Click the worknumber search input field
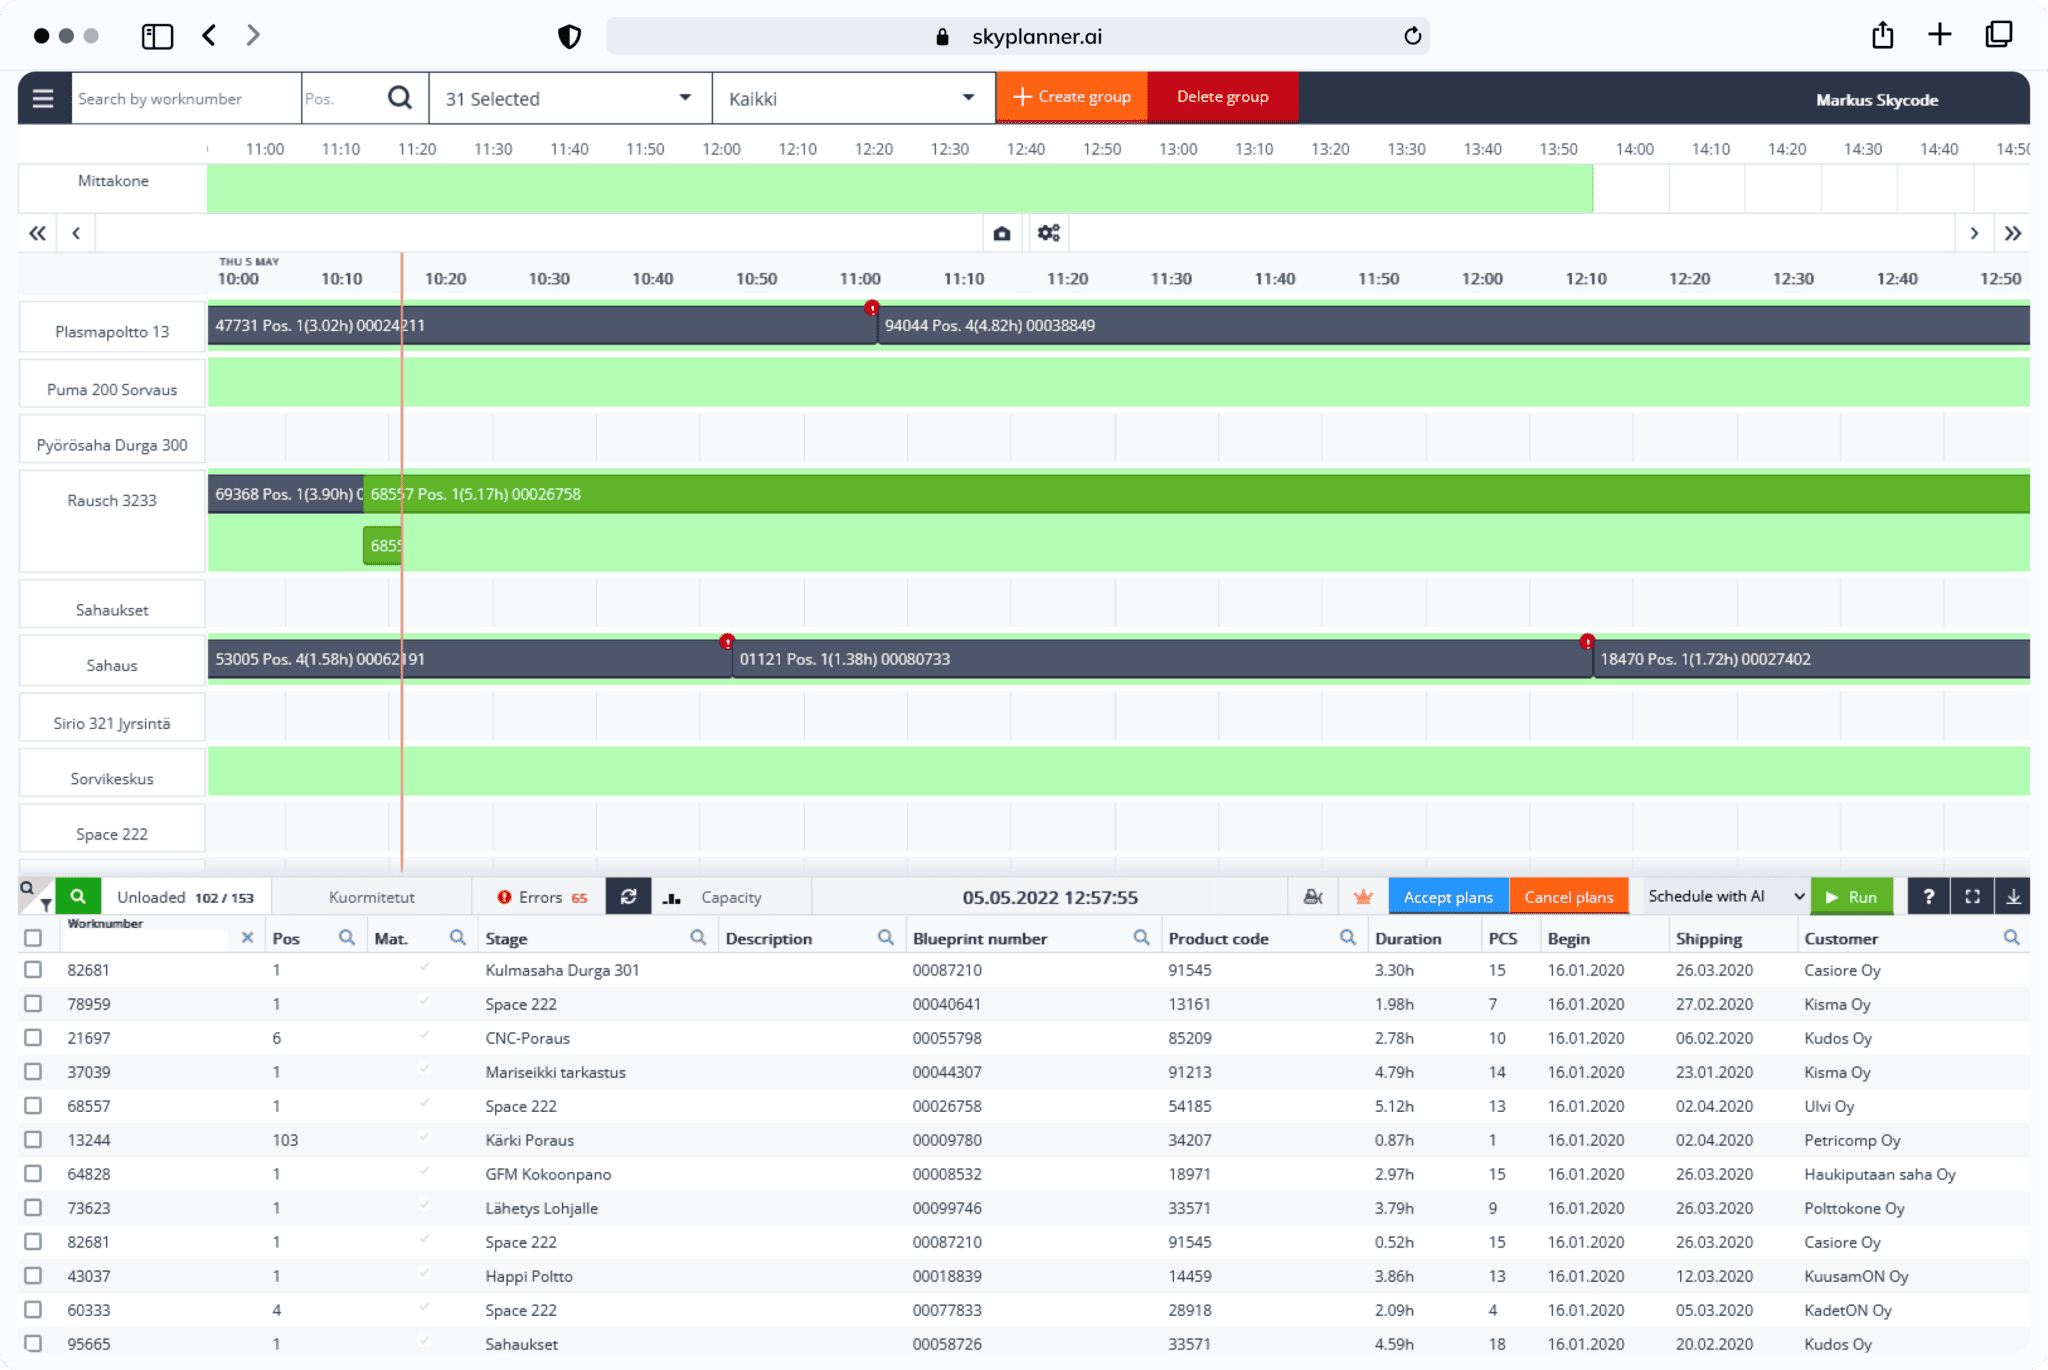Screen dimensions: 2048x1370 tap(185, 97)
